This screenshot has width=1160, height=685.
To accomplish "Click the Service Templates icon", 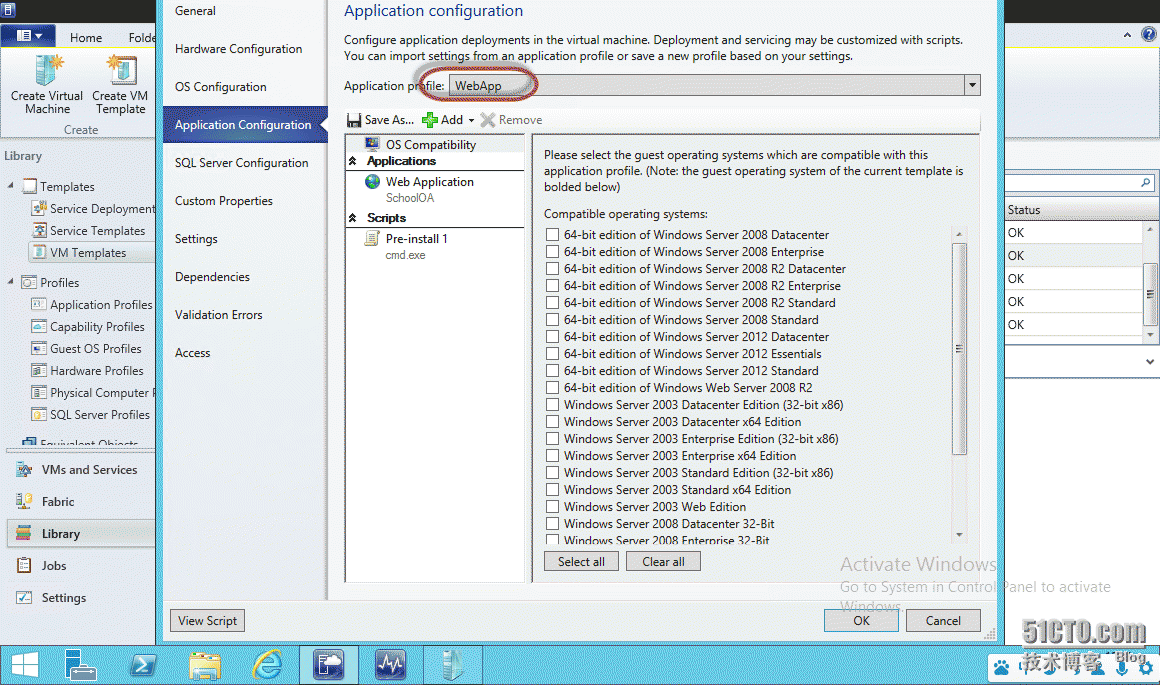I will (39, 231).
